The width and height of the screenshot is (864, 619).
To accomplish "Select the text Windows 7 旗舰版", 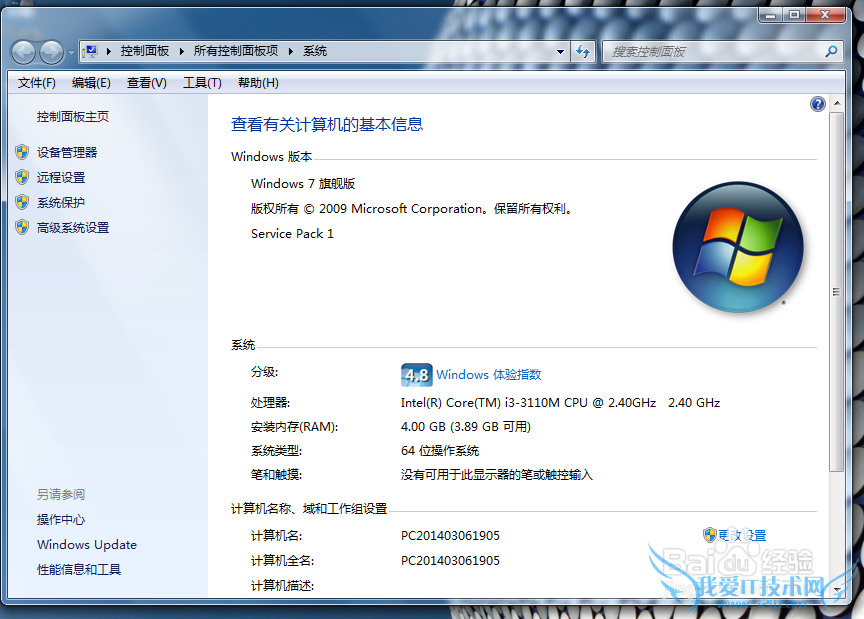I will (303, 184).
